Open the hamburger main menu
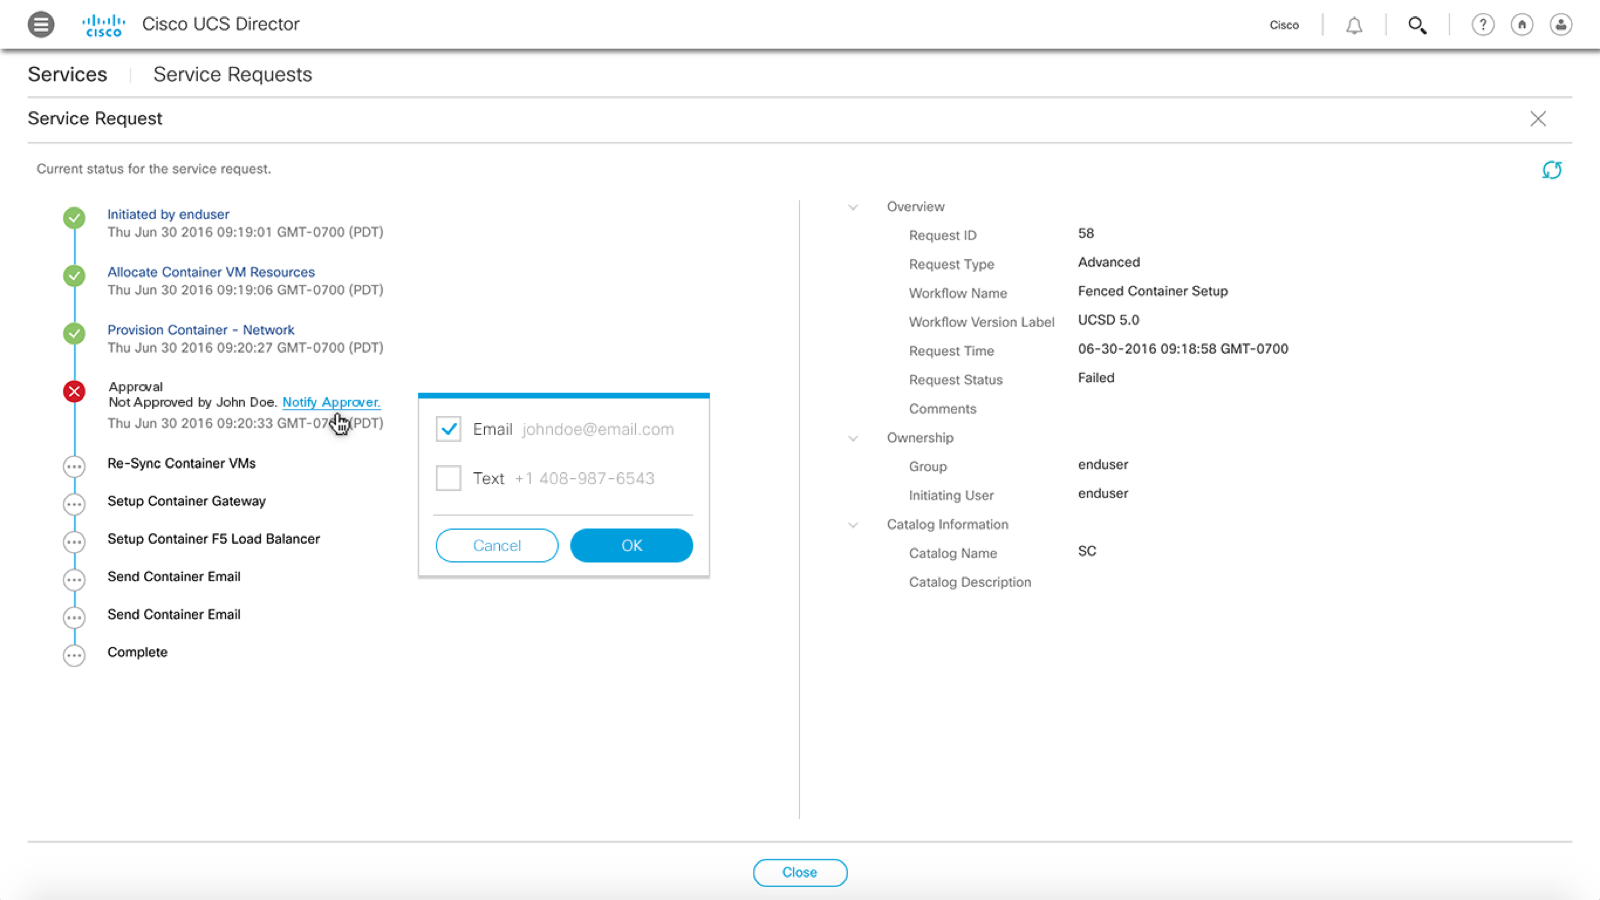Viewport: 1600px width, 900px height. [x=41, y=24]
